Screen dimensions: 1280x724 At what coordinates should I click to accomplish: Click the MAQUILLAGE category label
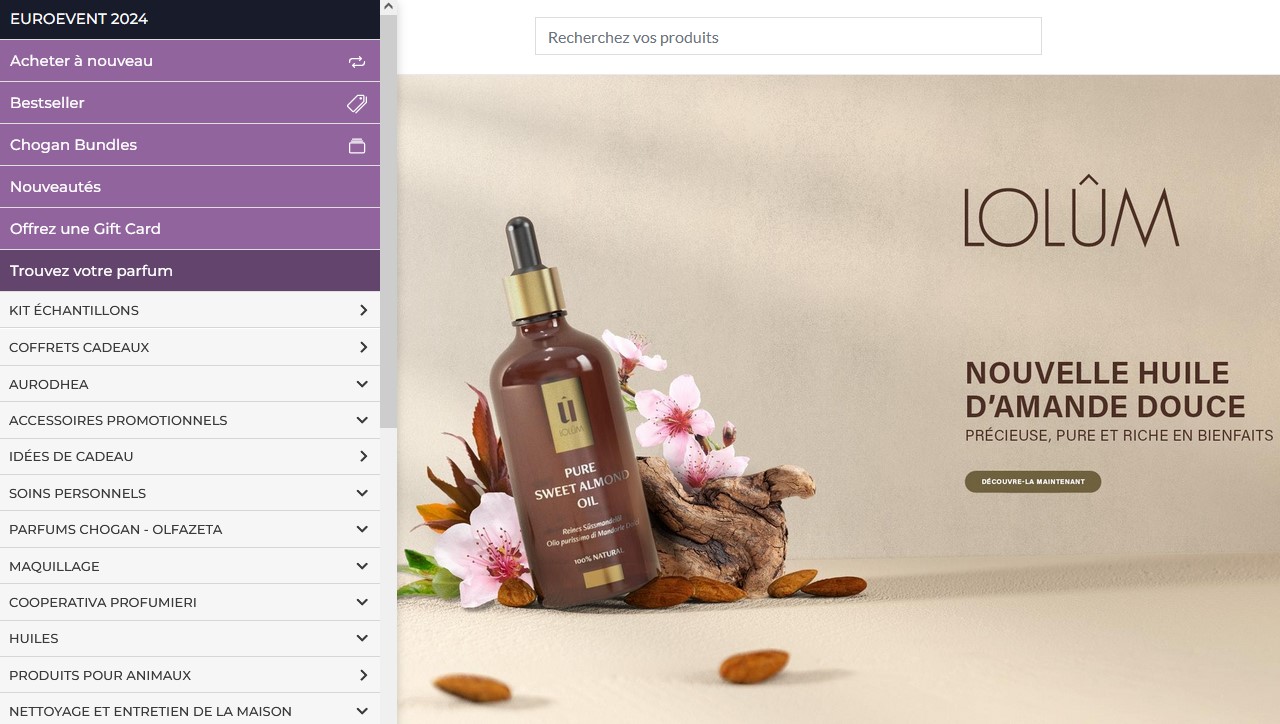click(x=54, y=566)
